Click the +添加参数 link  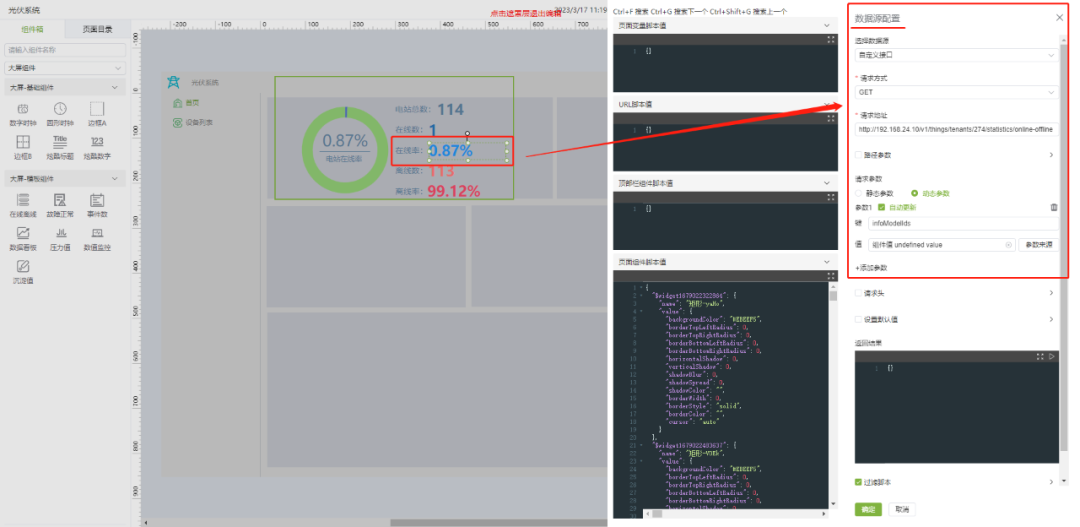coord(871,267)
